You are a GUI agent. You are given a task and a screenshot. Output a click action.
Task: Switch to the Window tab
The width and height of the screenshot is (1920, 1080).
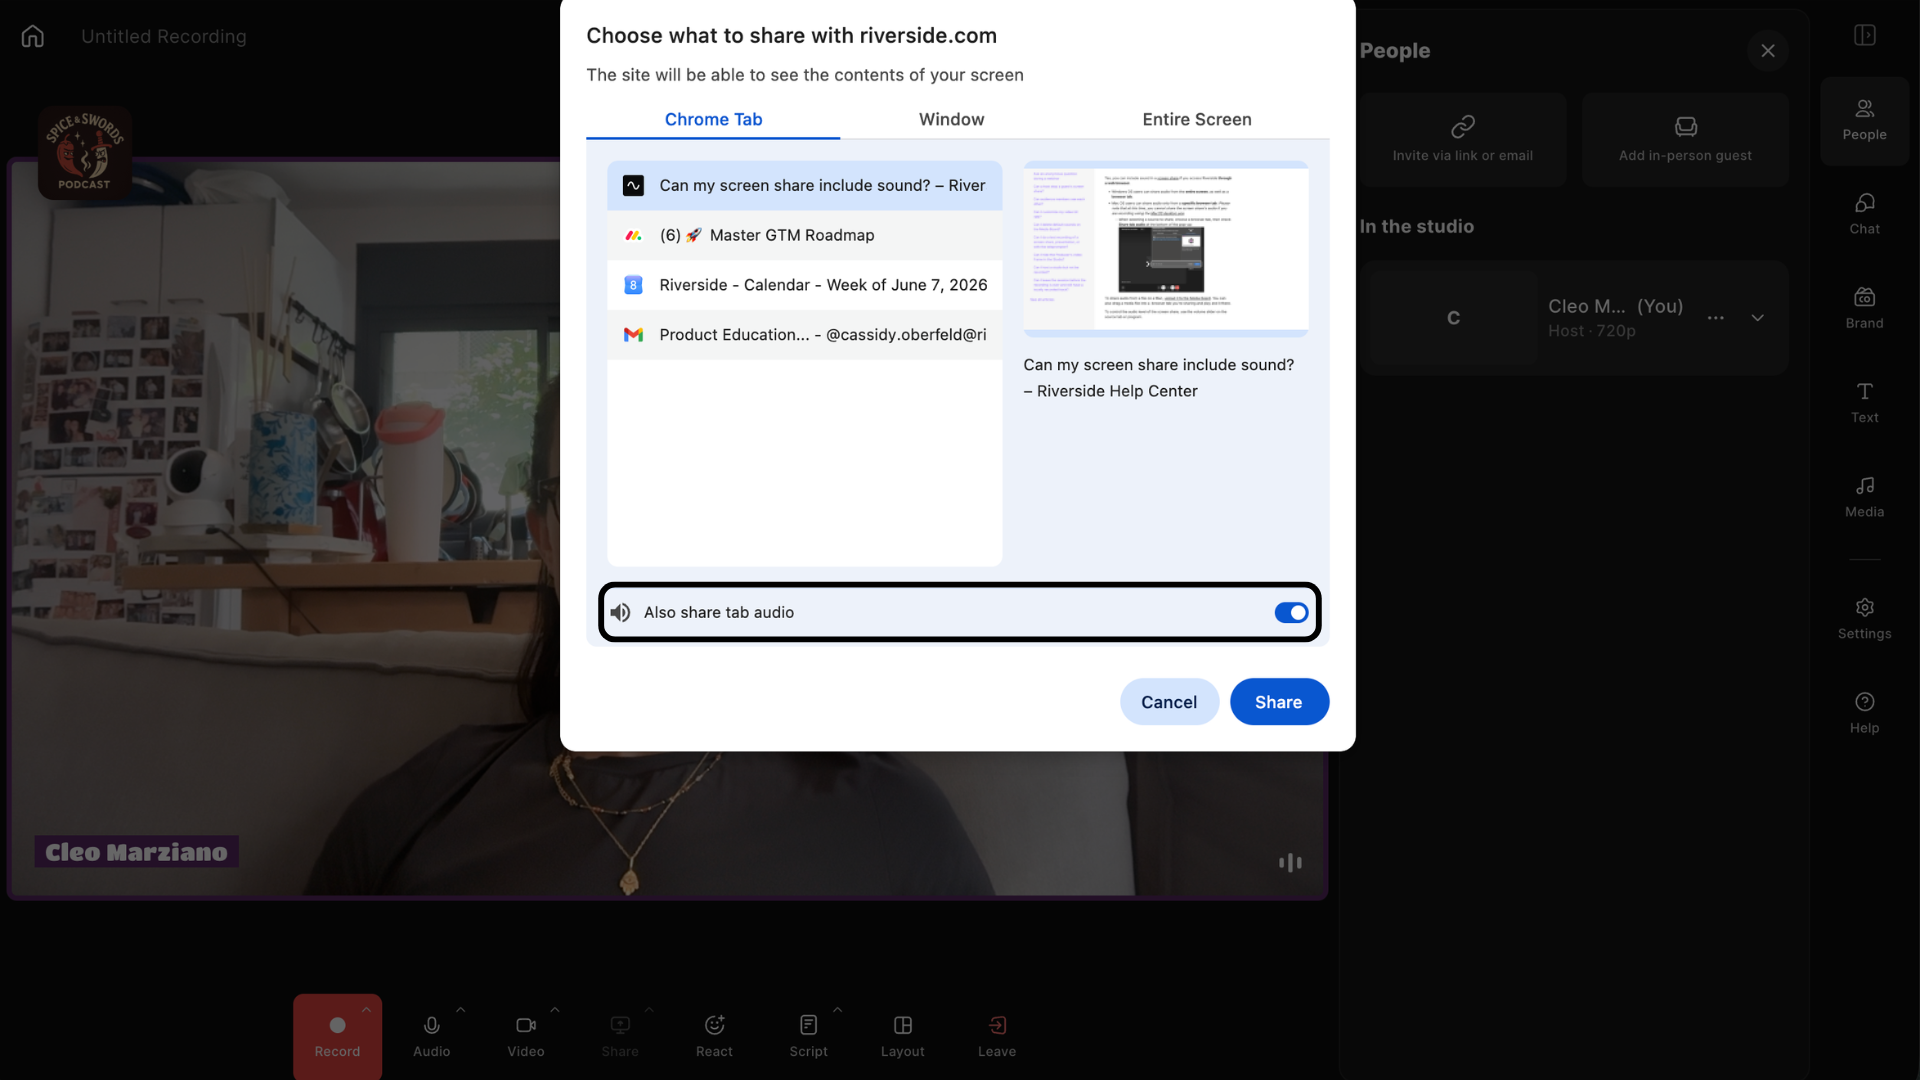(x=951, y=119)
